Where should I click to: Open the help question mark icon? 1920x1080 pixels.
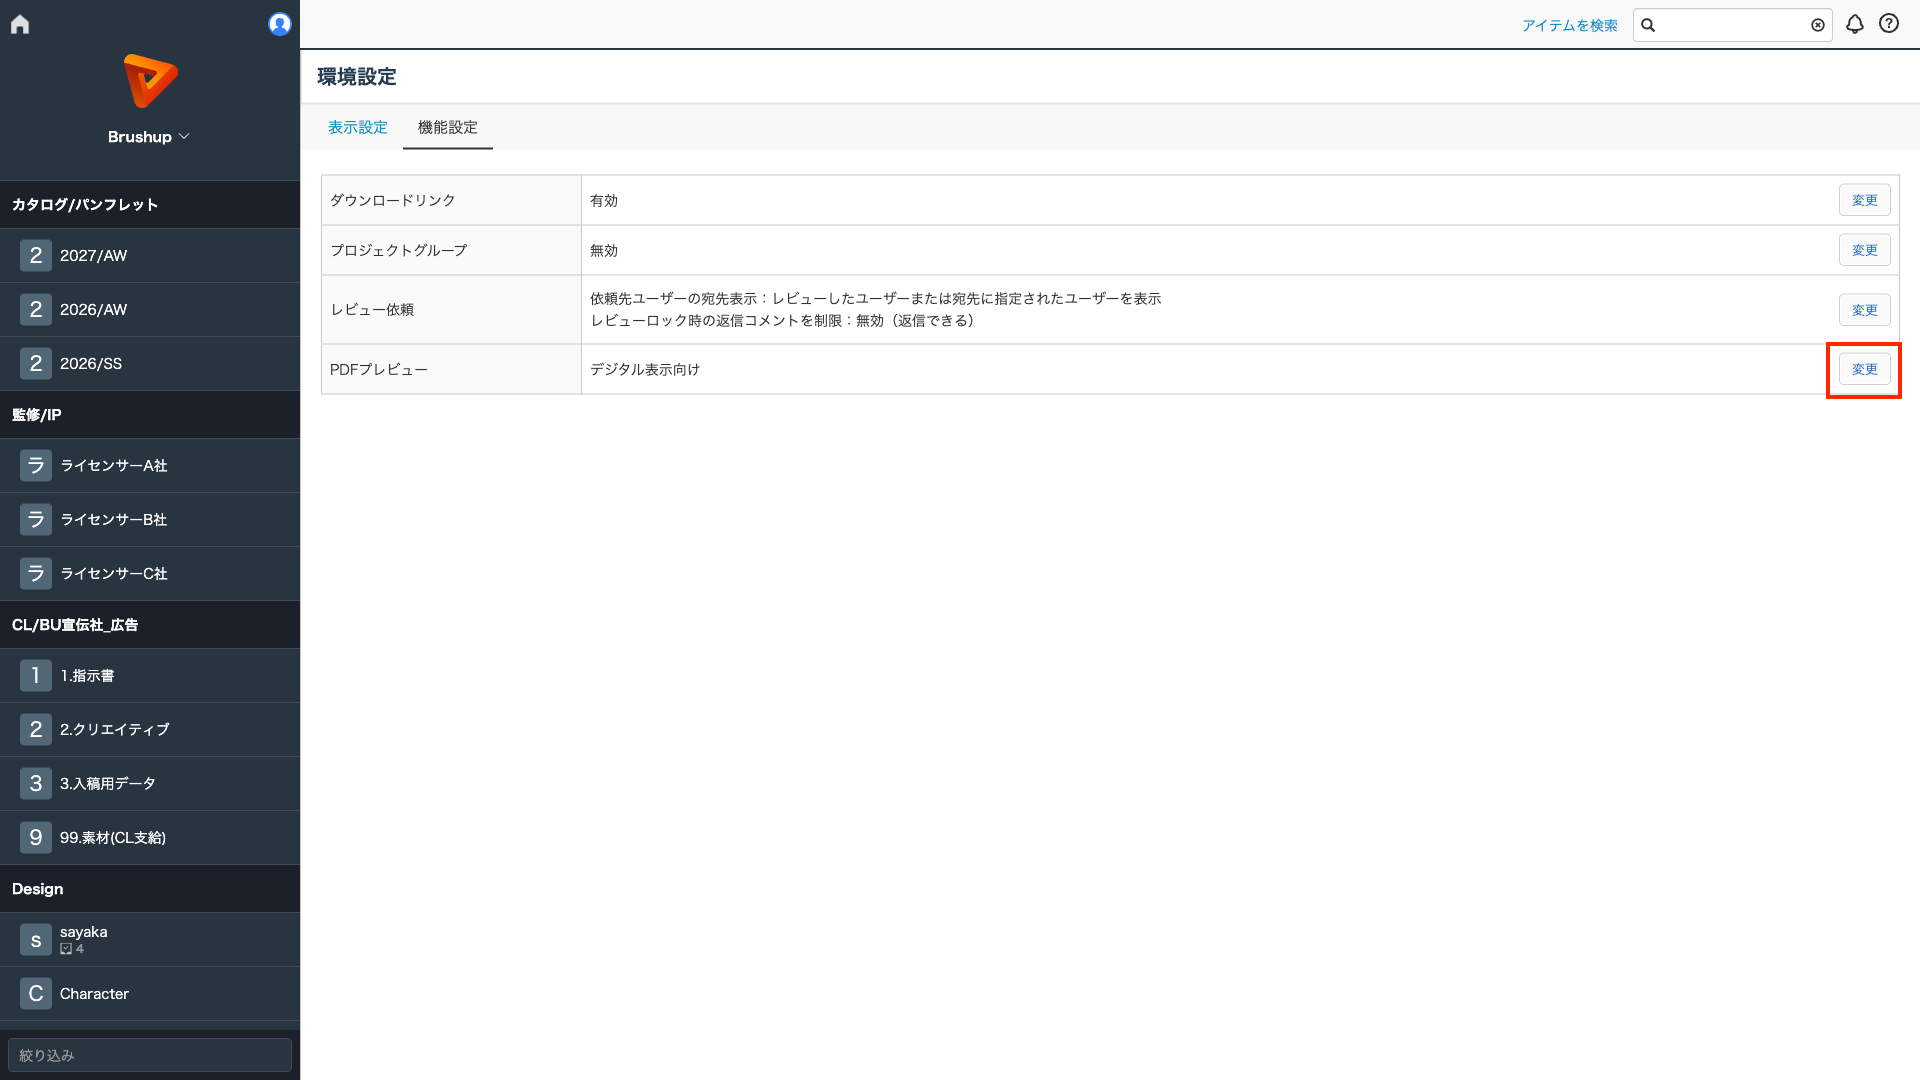1889,24
